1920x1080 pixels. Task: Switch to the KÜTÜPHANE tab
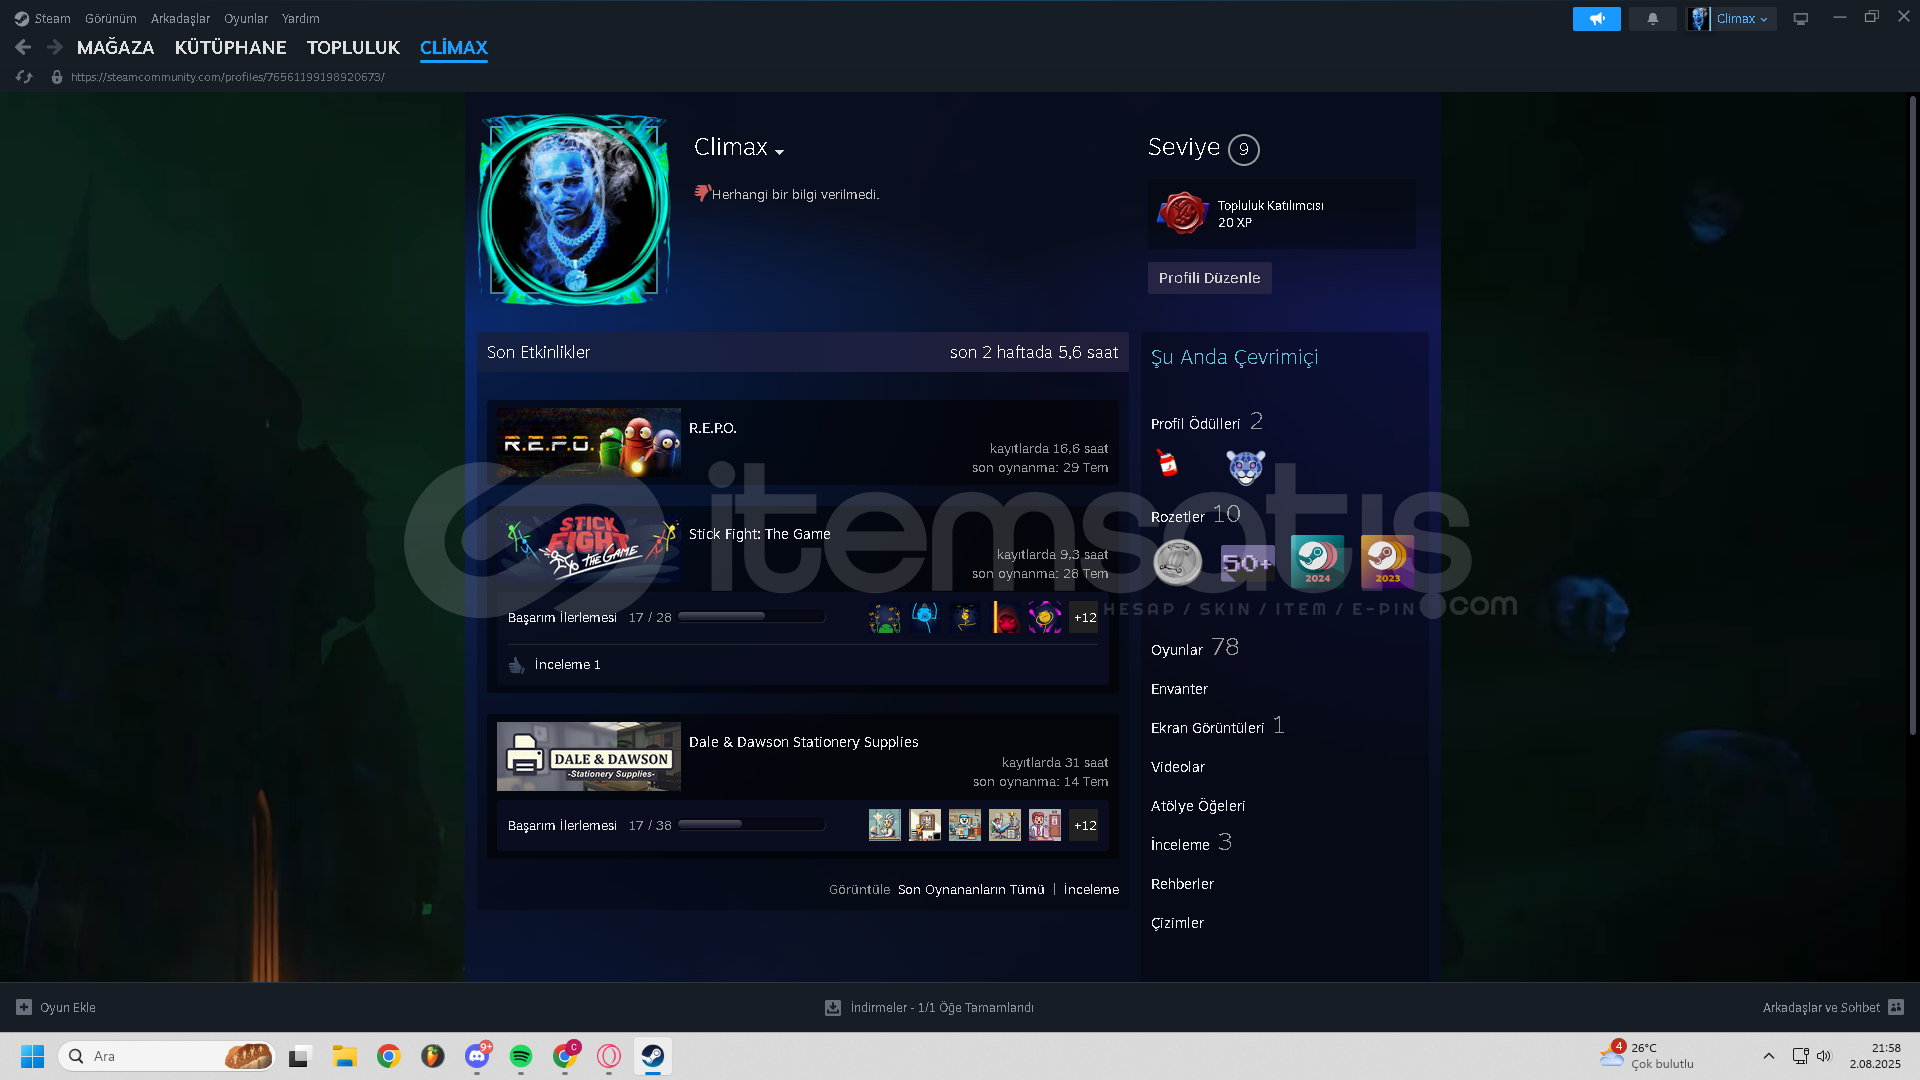pyautogui.click(x=231, y=48)
